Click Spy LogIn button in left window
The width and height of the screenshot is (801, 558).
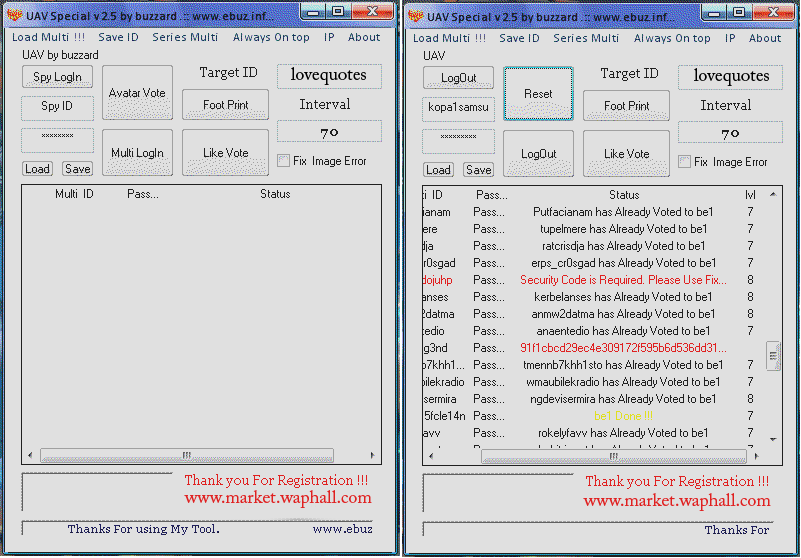56,78
